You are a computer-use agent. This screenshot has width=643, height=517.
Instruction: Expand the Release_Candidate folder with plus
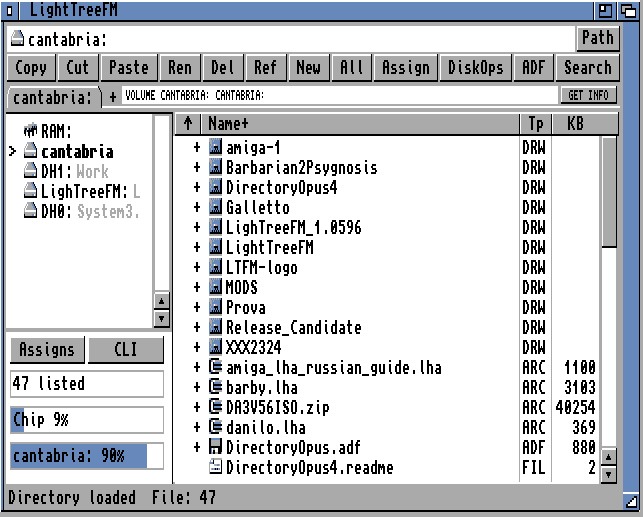tap(197, 328)
